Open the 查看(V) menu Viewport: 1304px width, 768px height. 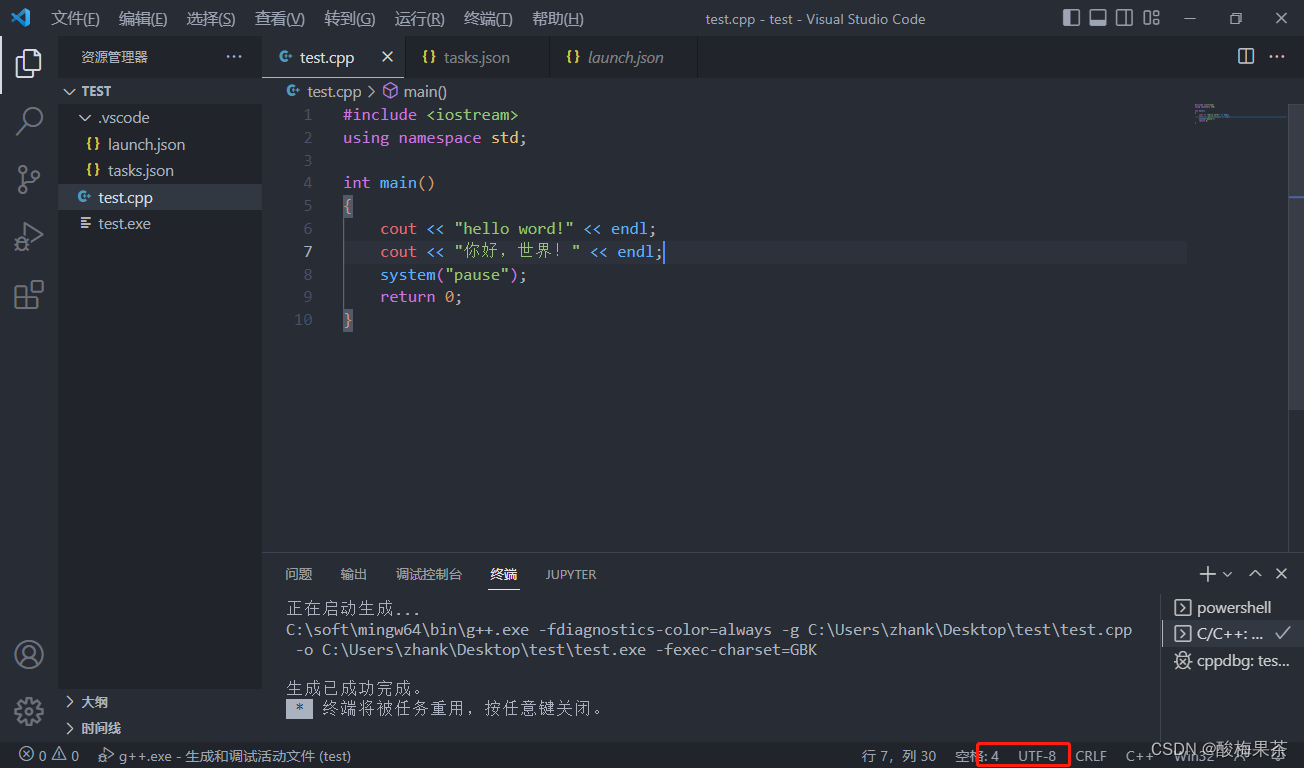click(x=280, y=19)
